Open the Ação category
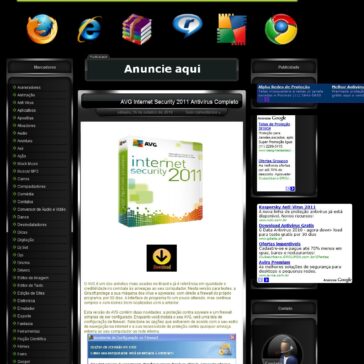The width and height of the screenshot is (364, 364). pos(21,156)
